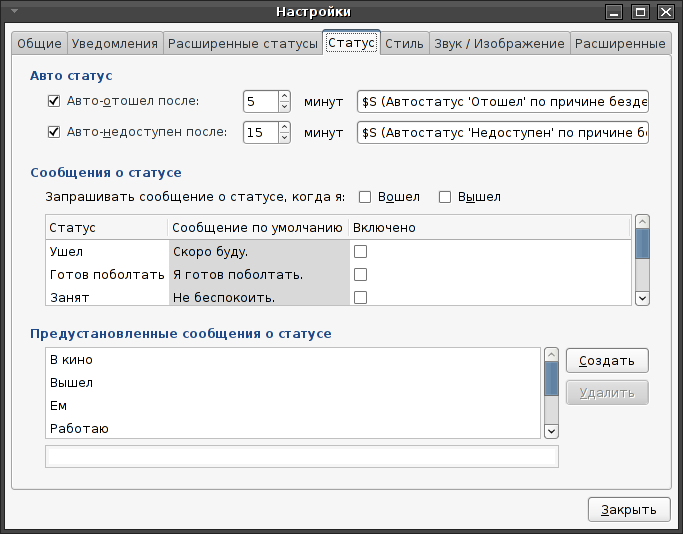Minimize the Настройки window
The width and height of the screenshot is (683, 534).
pos(614,12)
